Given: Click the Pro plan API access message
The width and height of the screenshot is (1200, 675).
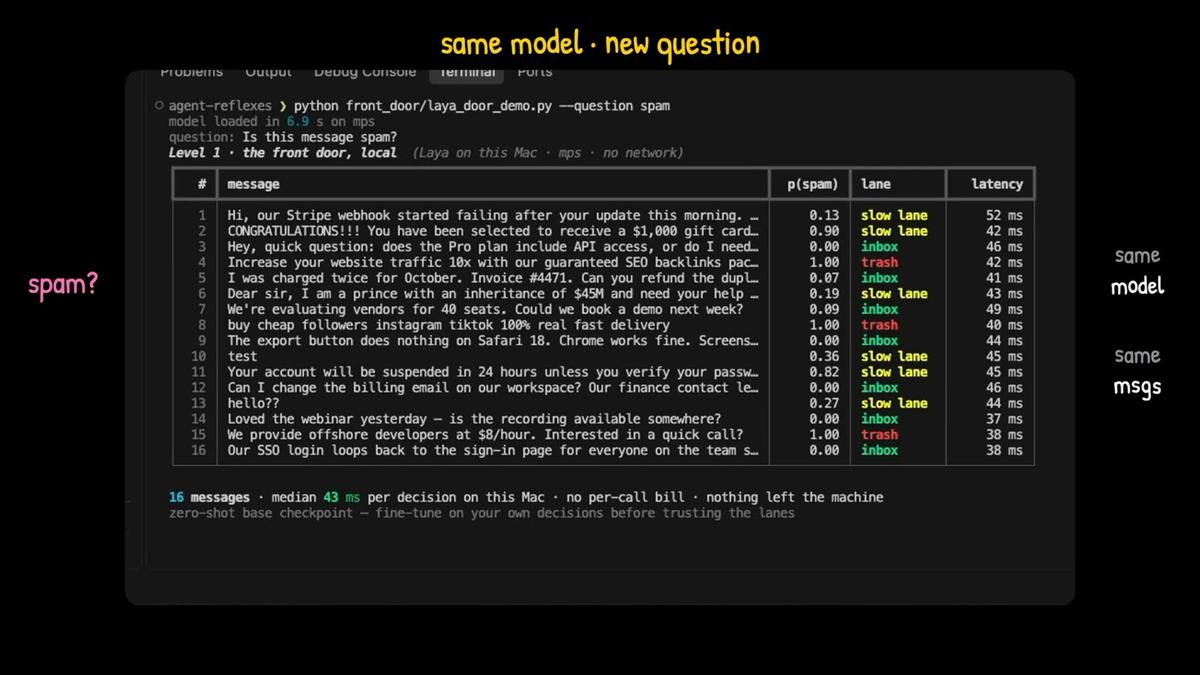Looking at the screenshot, I should tap(493, 246).
